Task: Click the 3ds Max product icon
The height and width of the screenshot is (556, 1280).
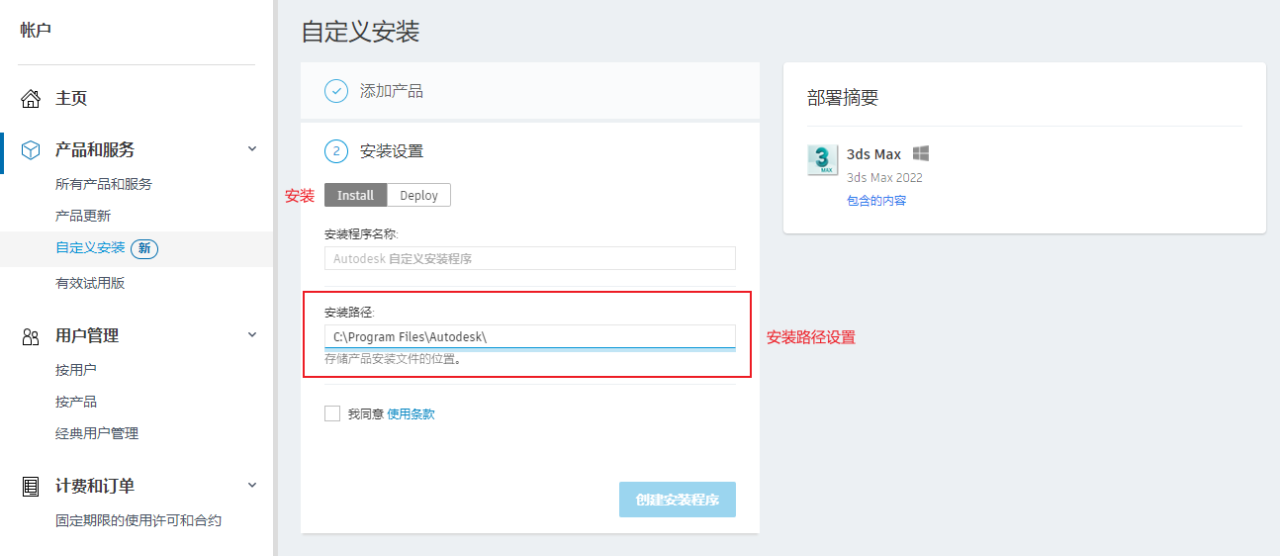Action: click(823, 160)
